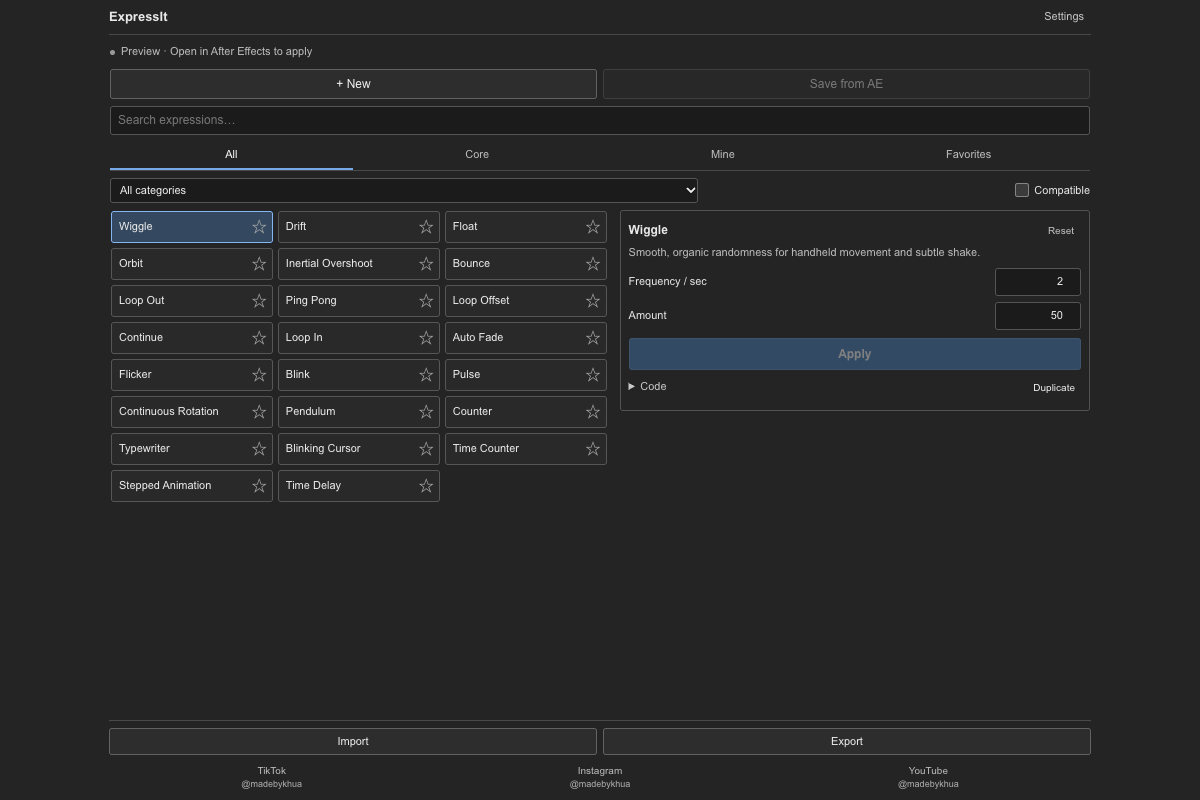
Task: Create a new expression with + New
Action: tap(353, 84)
